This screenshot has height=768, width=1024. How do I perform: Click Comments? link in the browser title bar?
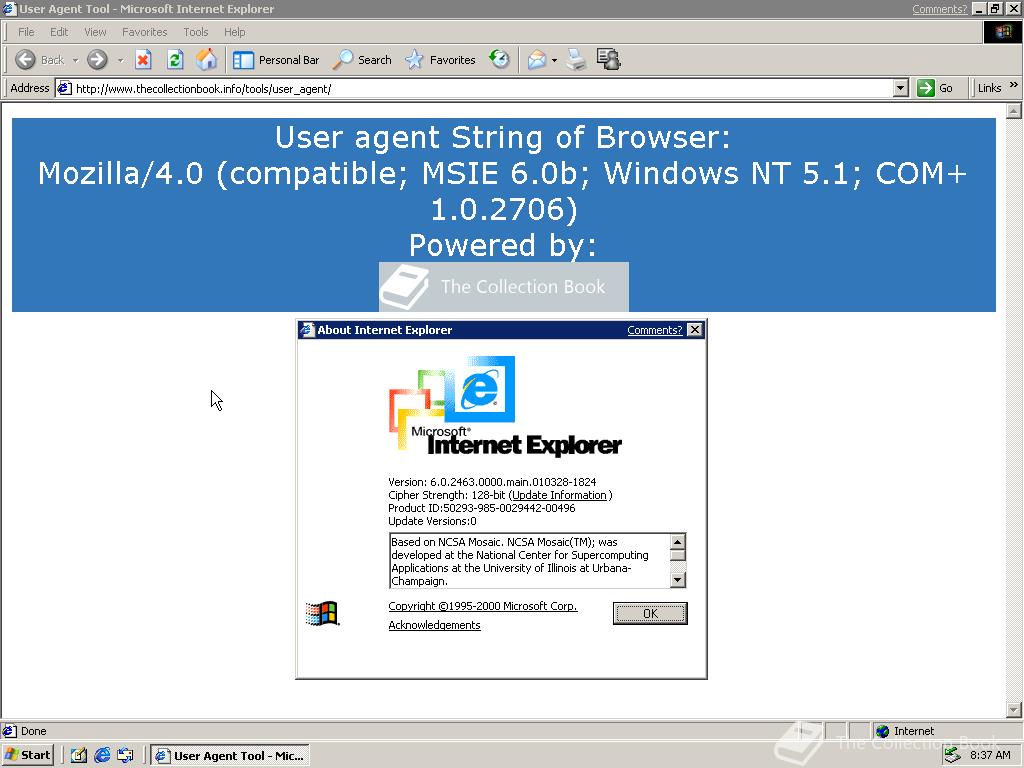point(939,9)
